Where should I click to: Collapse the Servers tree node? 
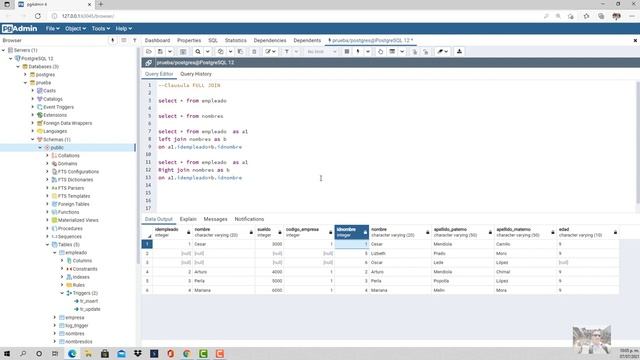tap(4, 50)
